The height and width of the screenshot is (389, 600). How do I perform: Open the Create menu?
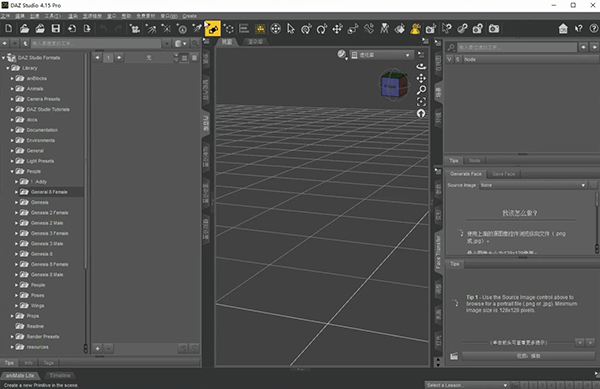click(189, 16)
